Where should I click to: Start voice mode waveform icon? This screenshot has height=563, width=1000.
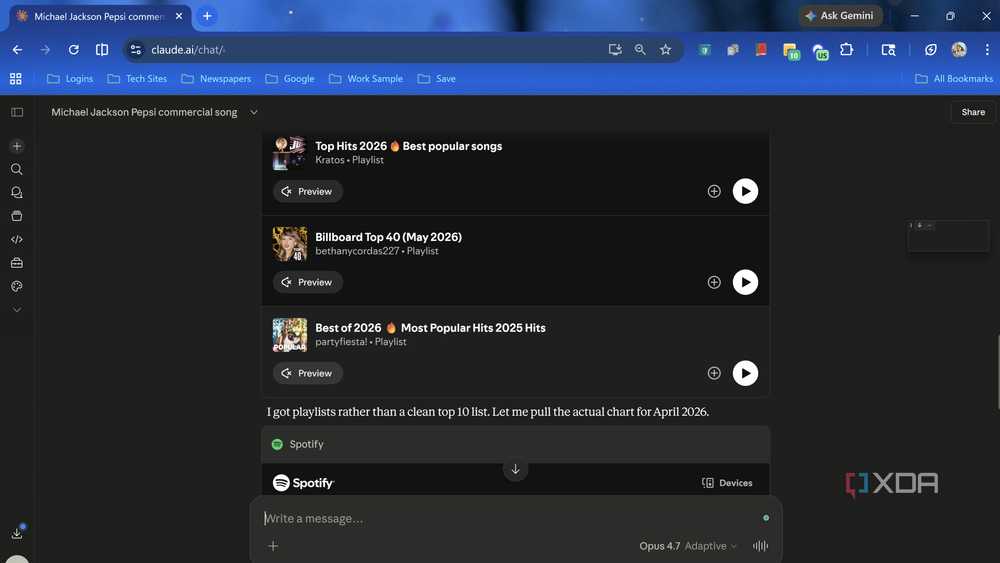coord(760,546)
